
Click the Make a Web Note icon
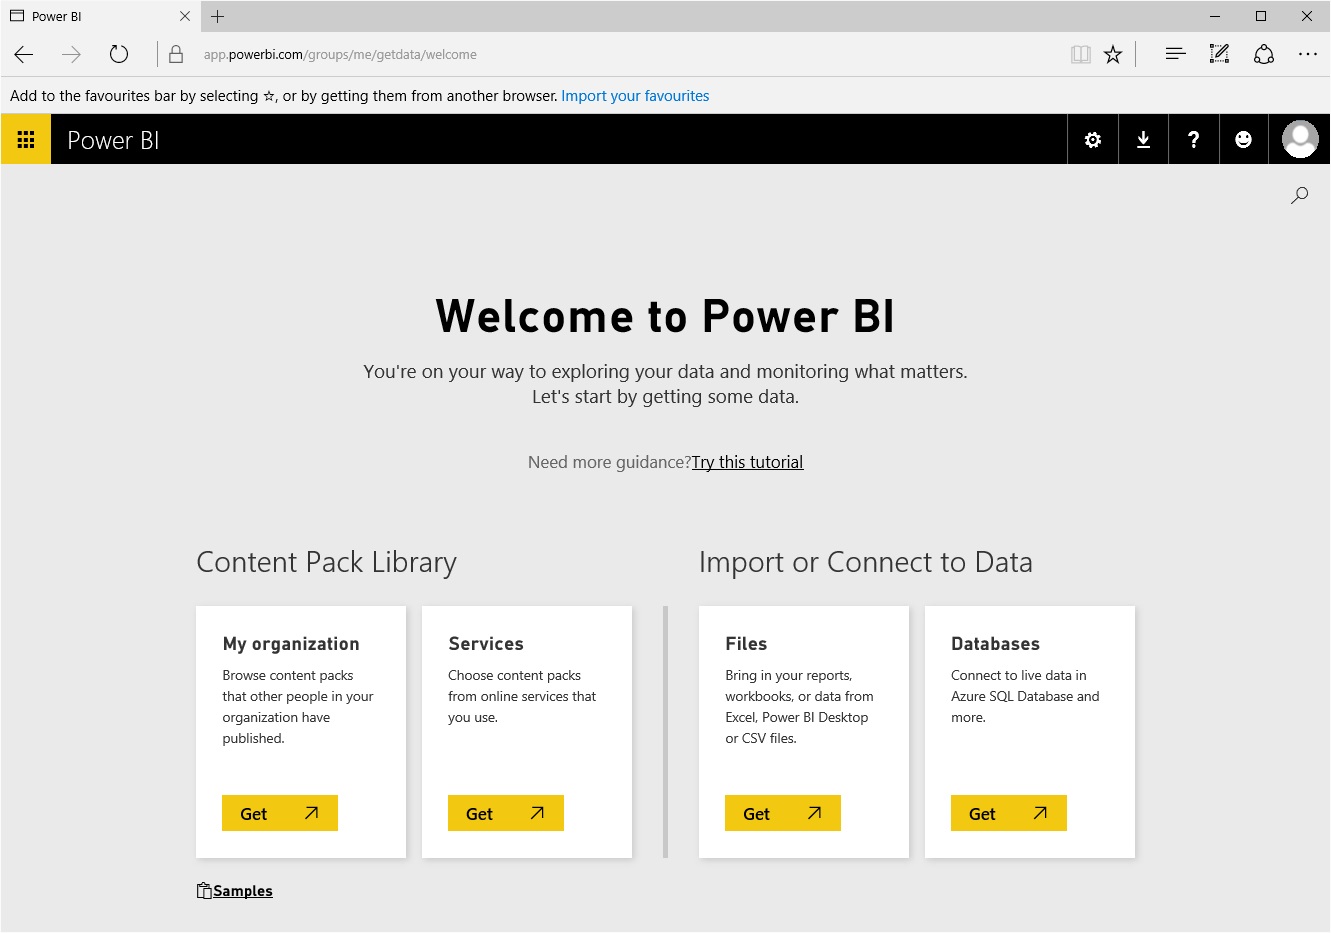click(x=1219, y=54)
